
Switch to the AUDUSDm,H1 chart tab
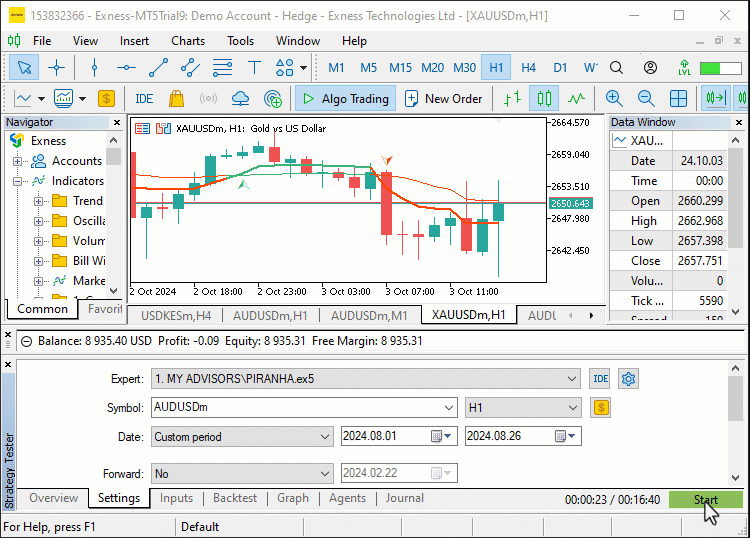tap(270, 316)
